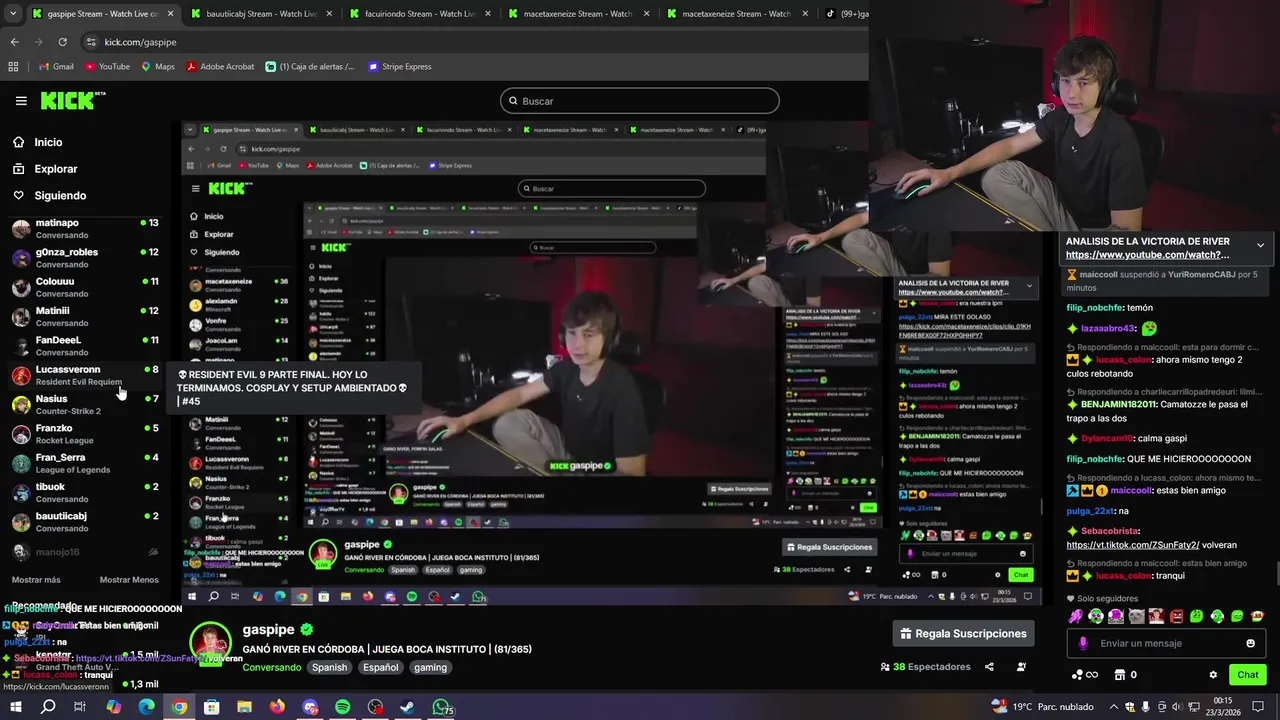The width and height of the screenshot is (1280, 720).
Task: Switch to the facuiriondo Stream tab
Action: pos(420,14)
